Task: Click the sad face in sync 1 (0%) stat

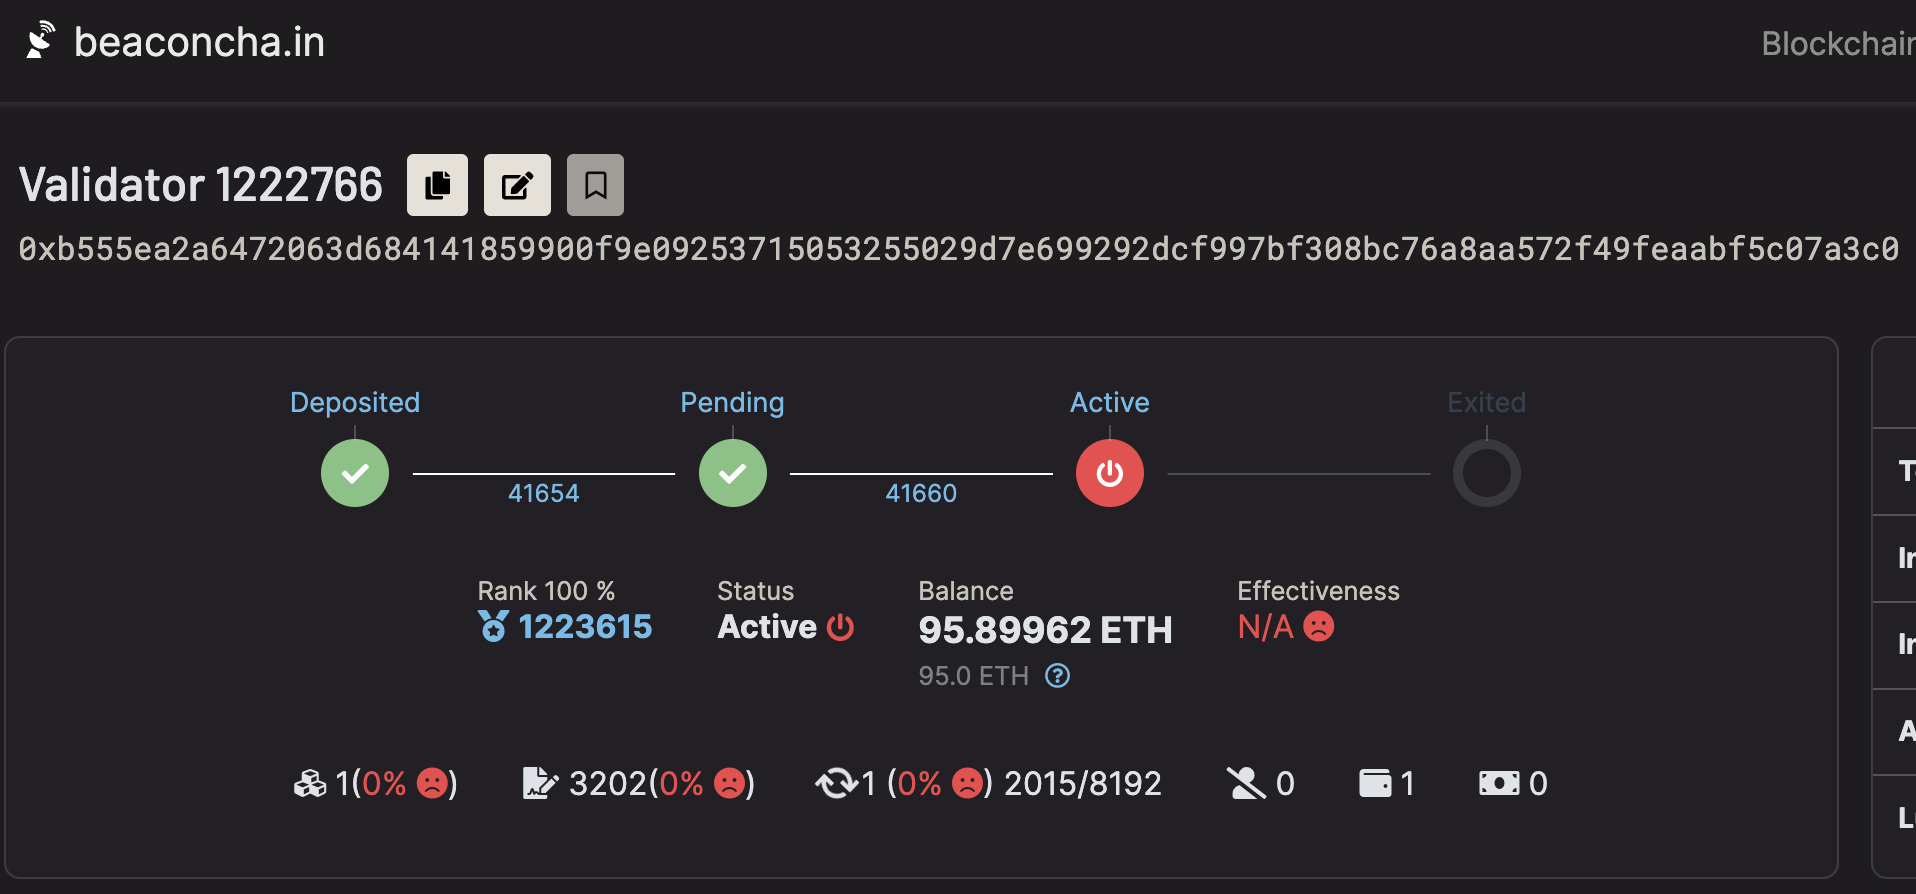Action: (x=967, y=783)
